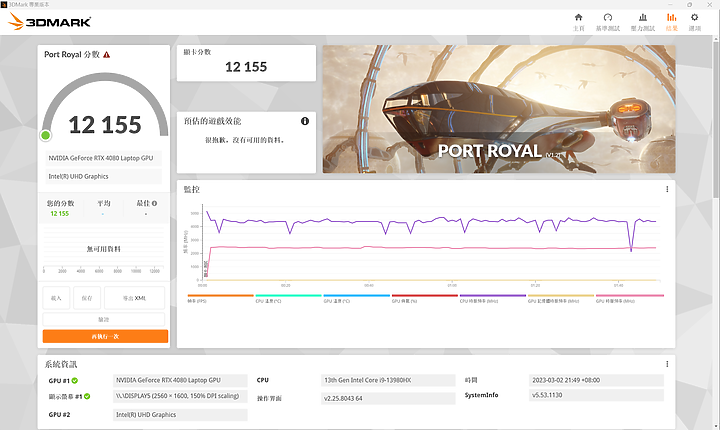Click the green dot on the score gauge

(x=45, y=135)
